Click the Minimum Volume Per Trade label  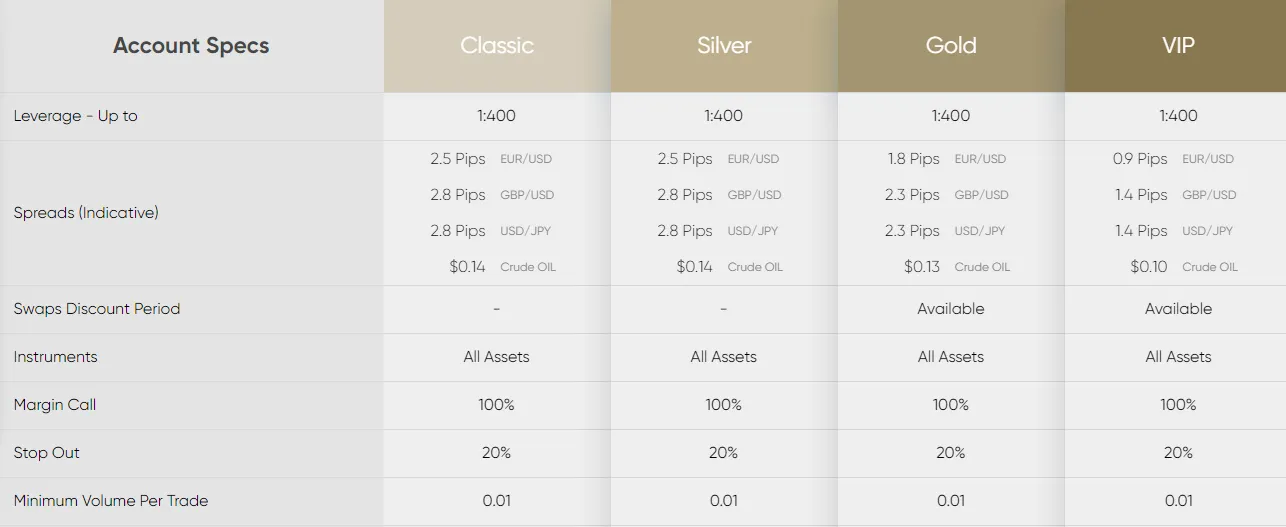click(x=111, y=501)
